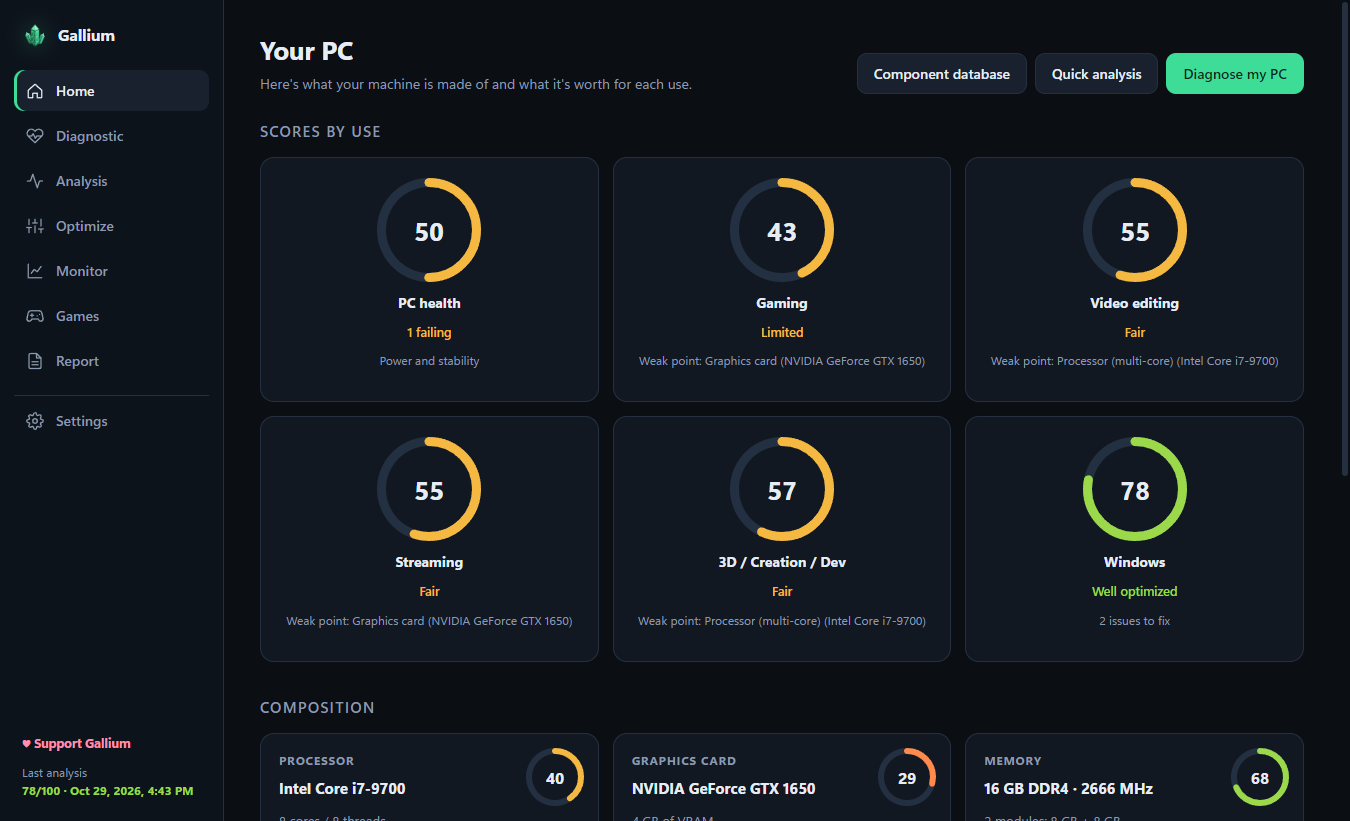Open Settings from the sidebar
The height and width of the screenshot is (821, 1350).
click(111, 421)
